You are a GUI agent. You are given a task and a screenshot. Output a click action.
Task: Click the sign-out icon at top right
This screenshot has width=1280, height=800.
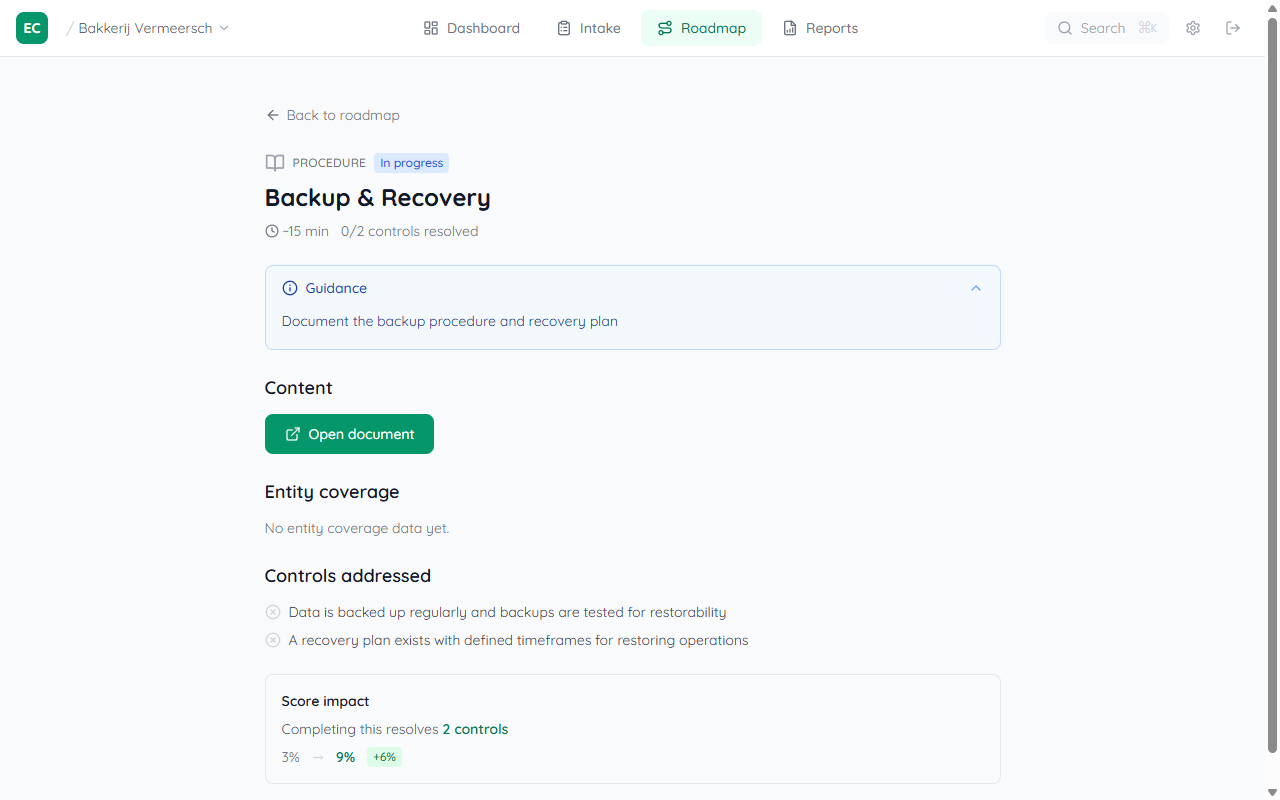click(x=1232, y=28)
